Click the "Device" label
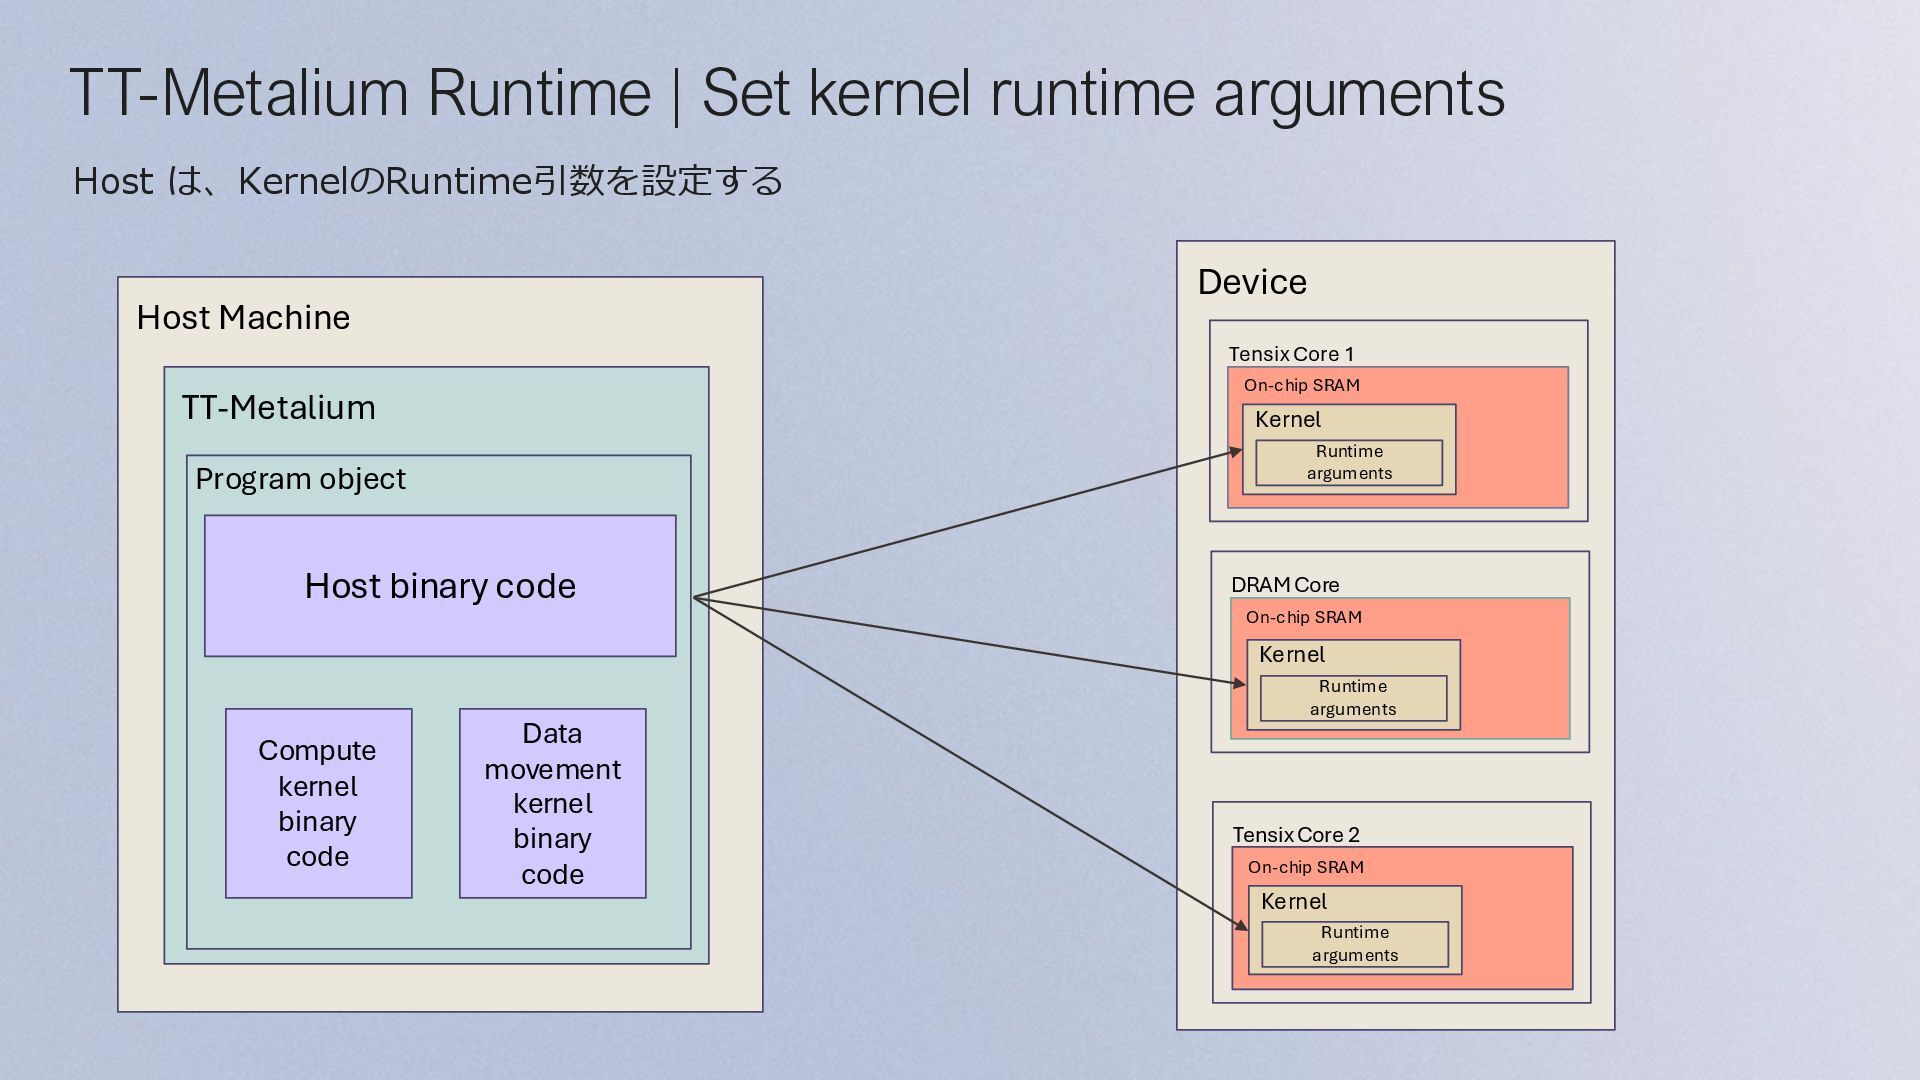 pos(1252,282)
